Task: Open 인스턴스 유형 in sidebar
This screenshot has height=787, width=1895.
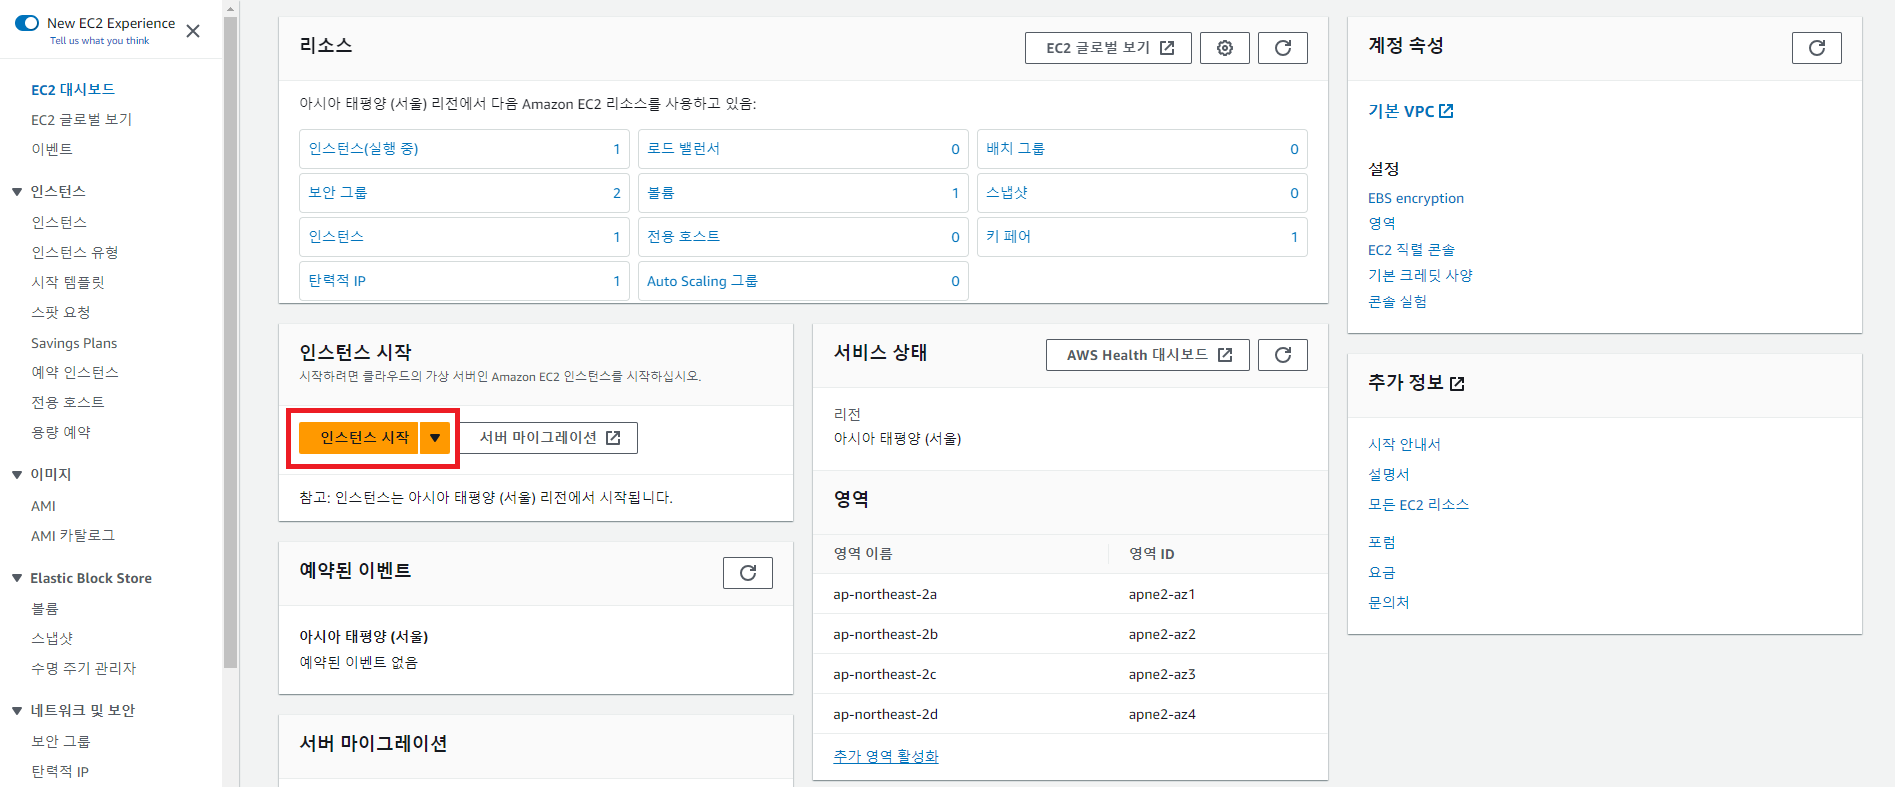Action: (75, 252)
